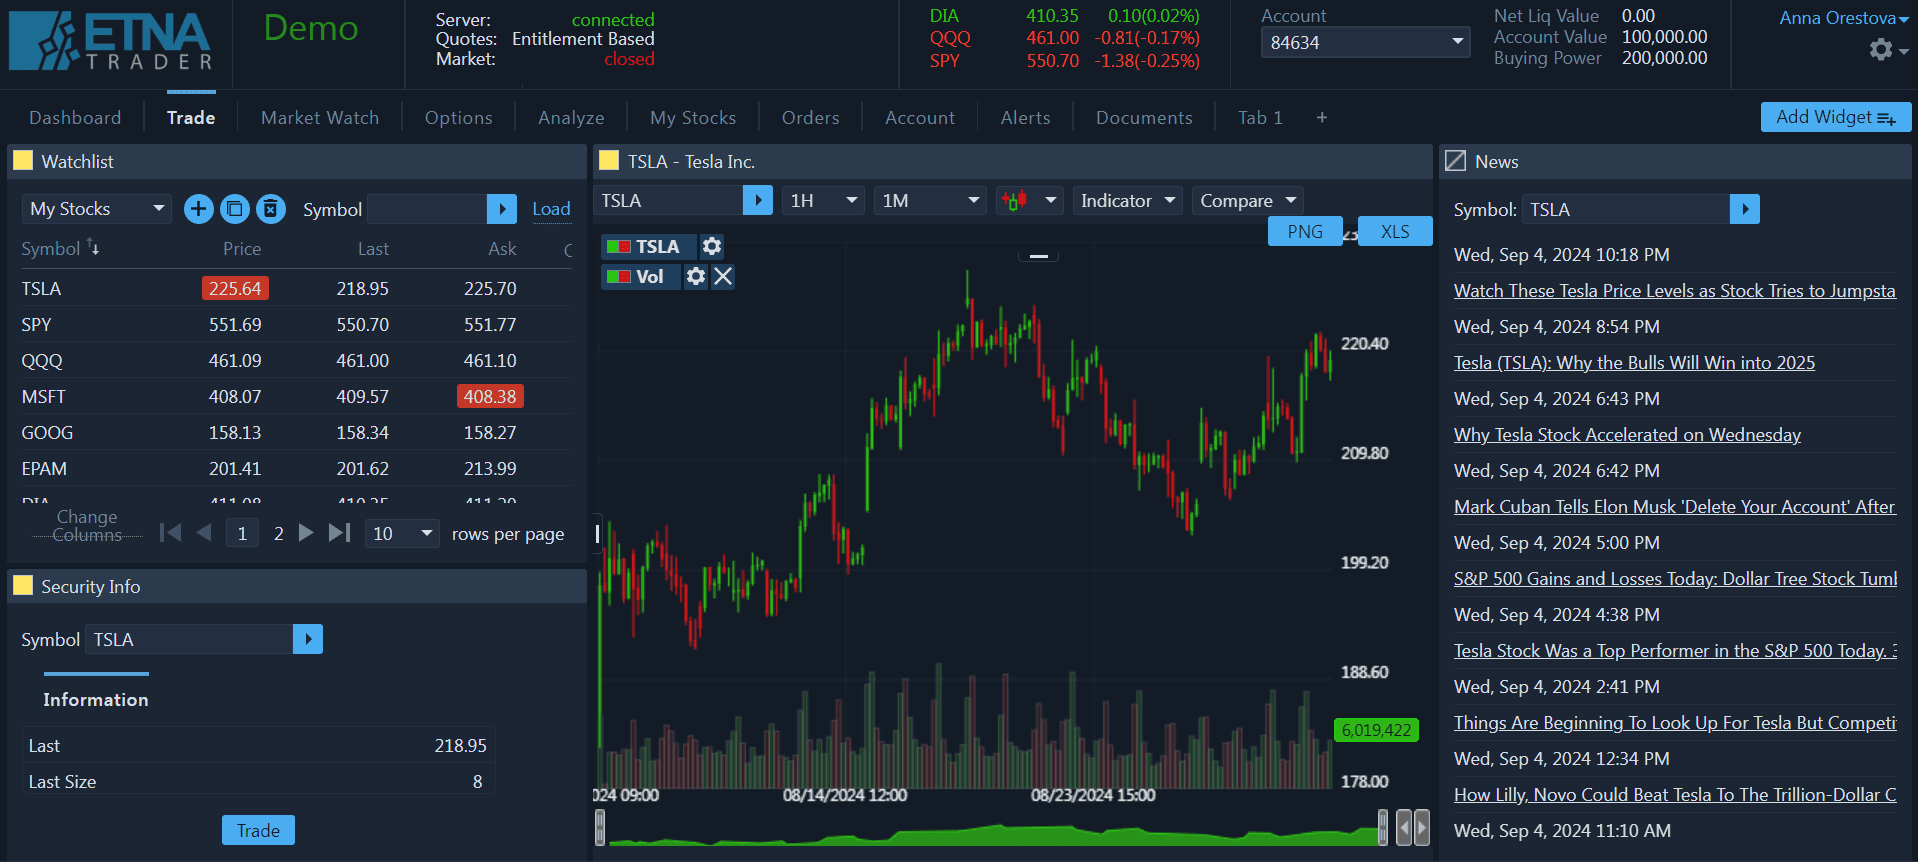Open 'Why Tesla Stock Accelerated on Wednesday' article
This screenshot has width=1918, height=862.
click(x=1627, y=435)
